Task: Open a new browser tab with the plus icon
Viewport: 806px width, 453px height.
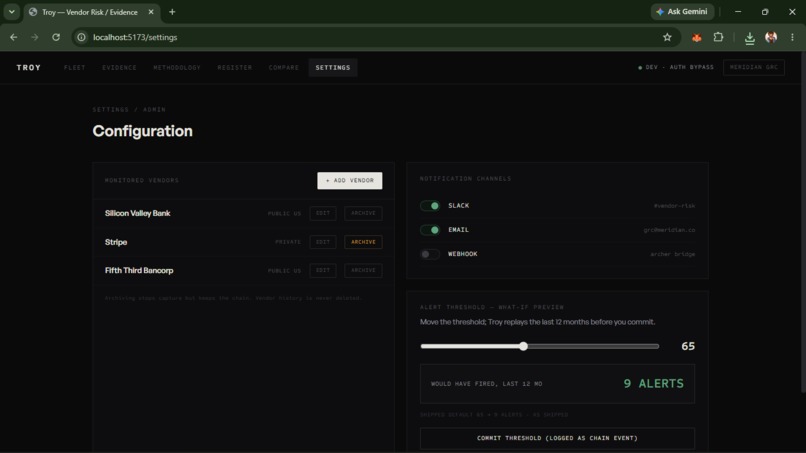Action: click(x=172, y=12)
